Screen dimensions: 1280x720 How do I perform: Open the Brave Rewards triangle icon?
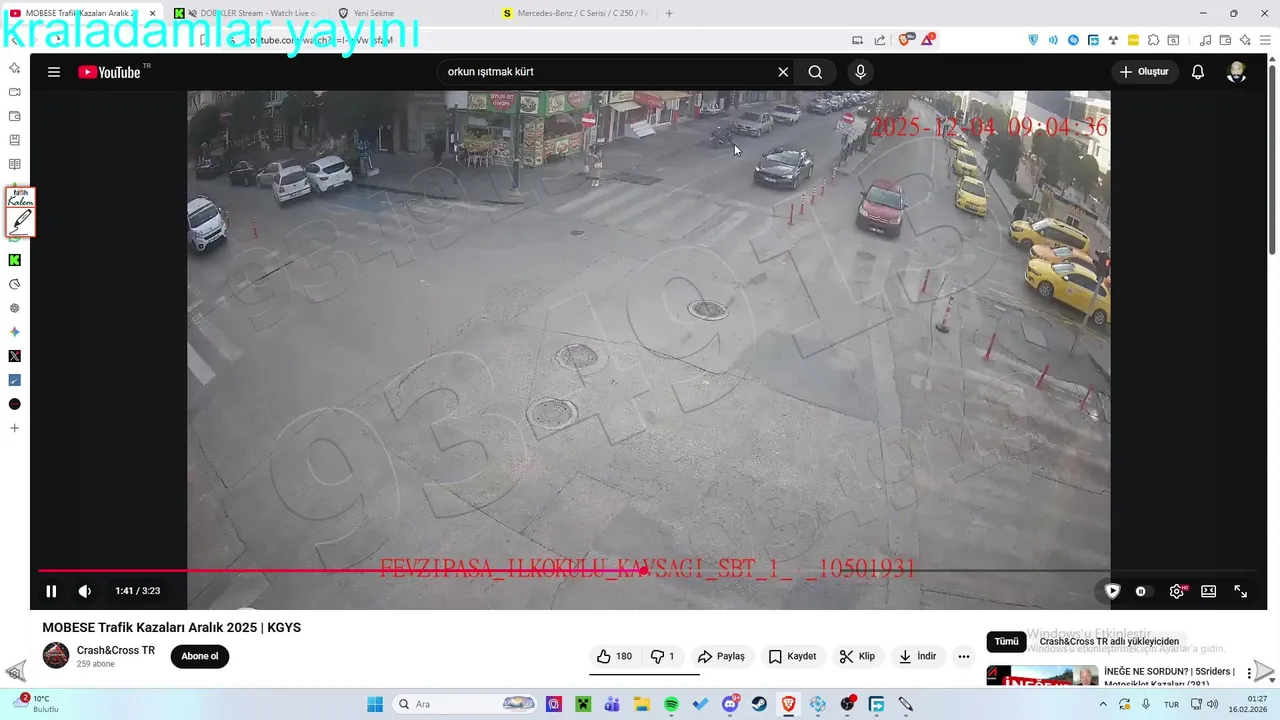927,40
